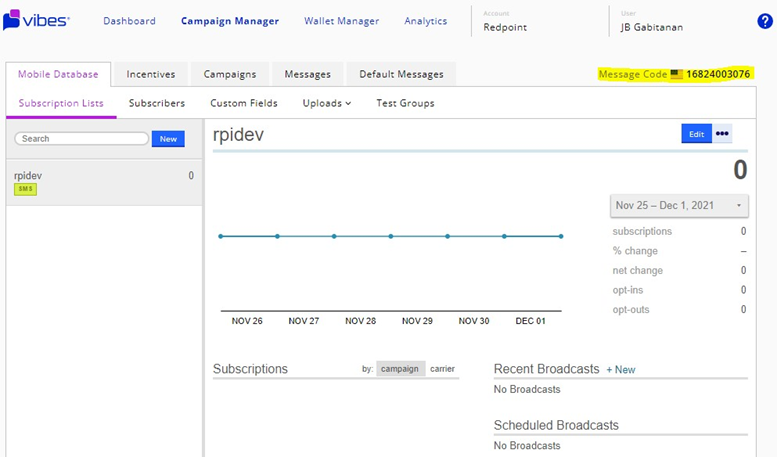
Task: Click the NOV 28 data point on chart
Action: (334, 236)
